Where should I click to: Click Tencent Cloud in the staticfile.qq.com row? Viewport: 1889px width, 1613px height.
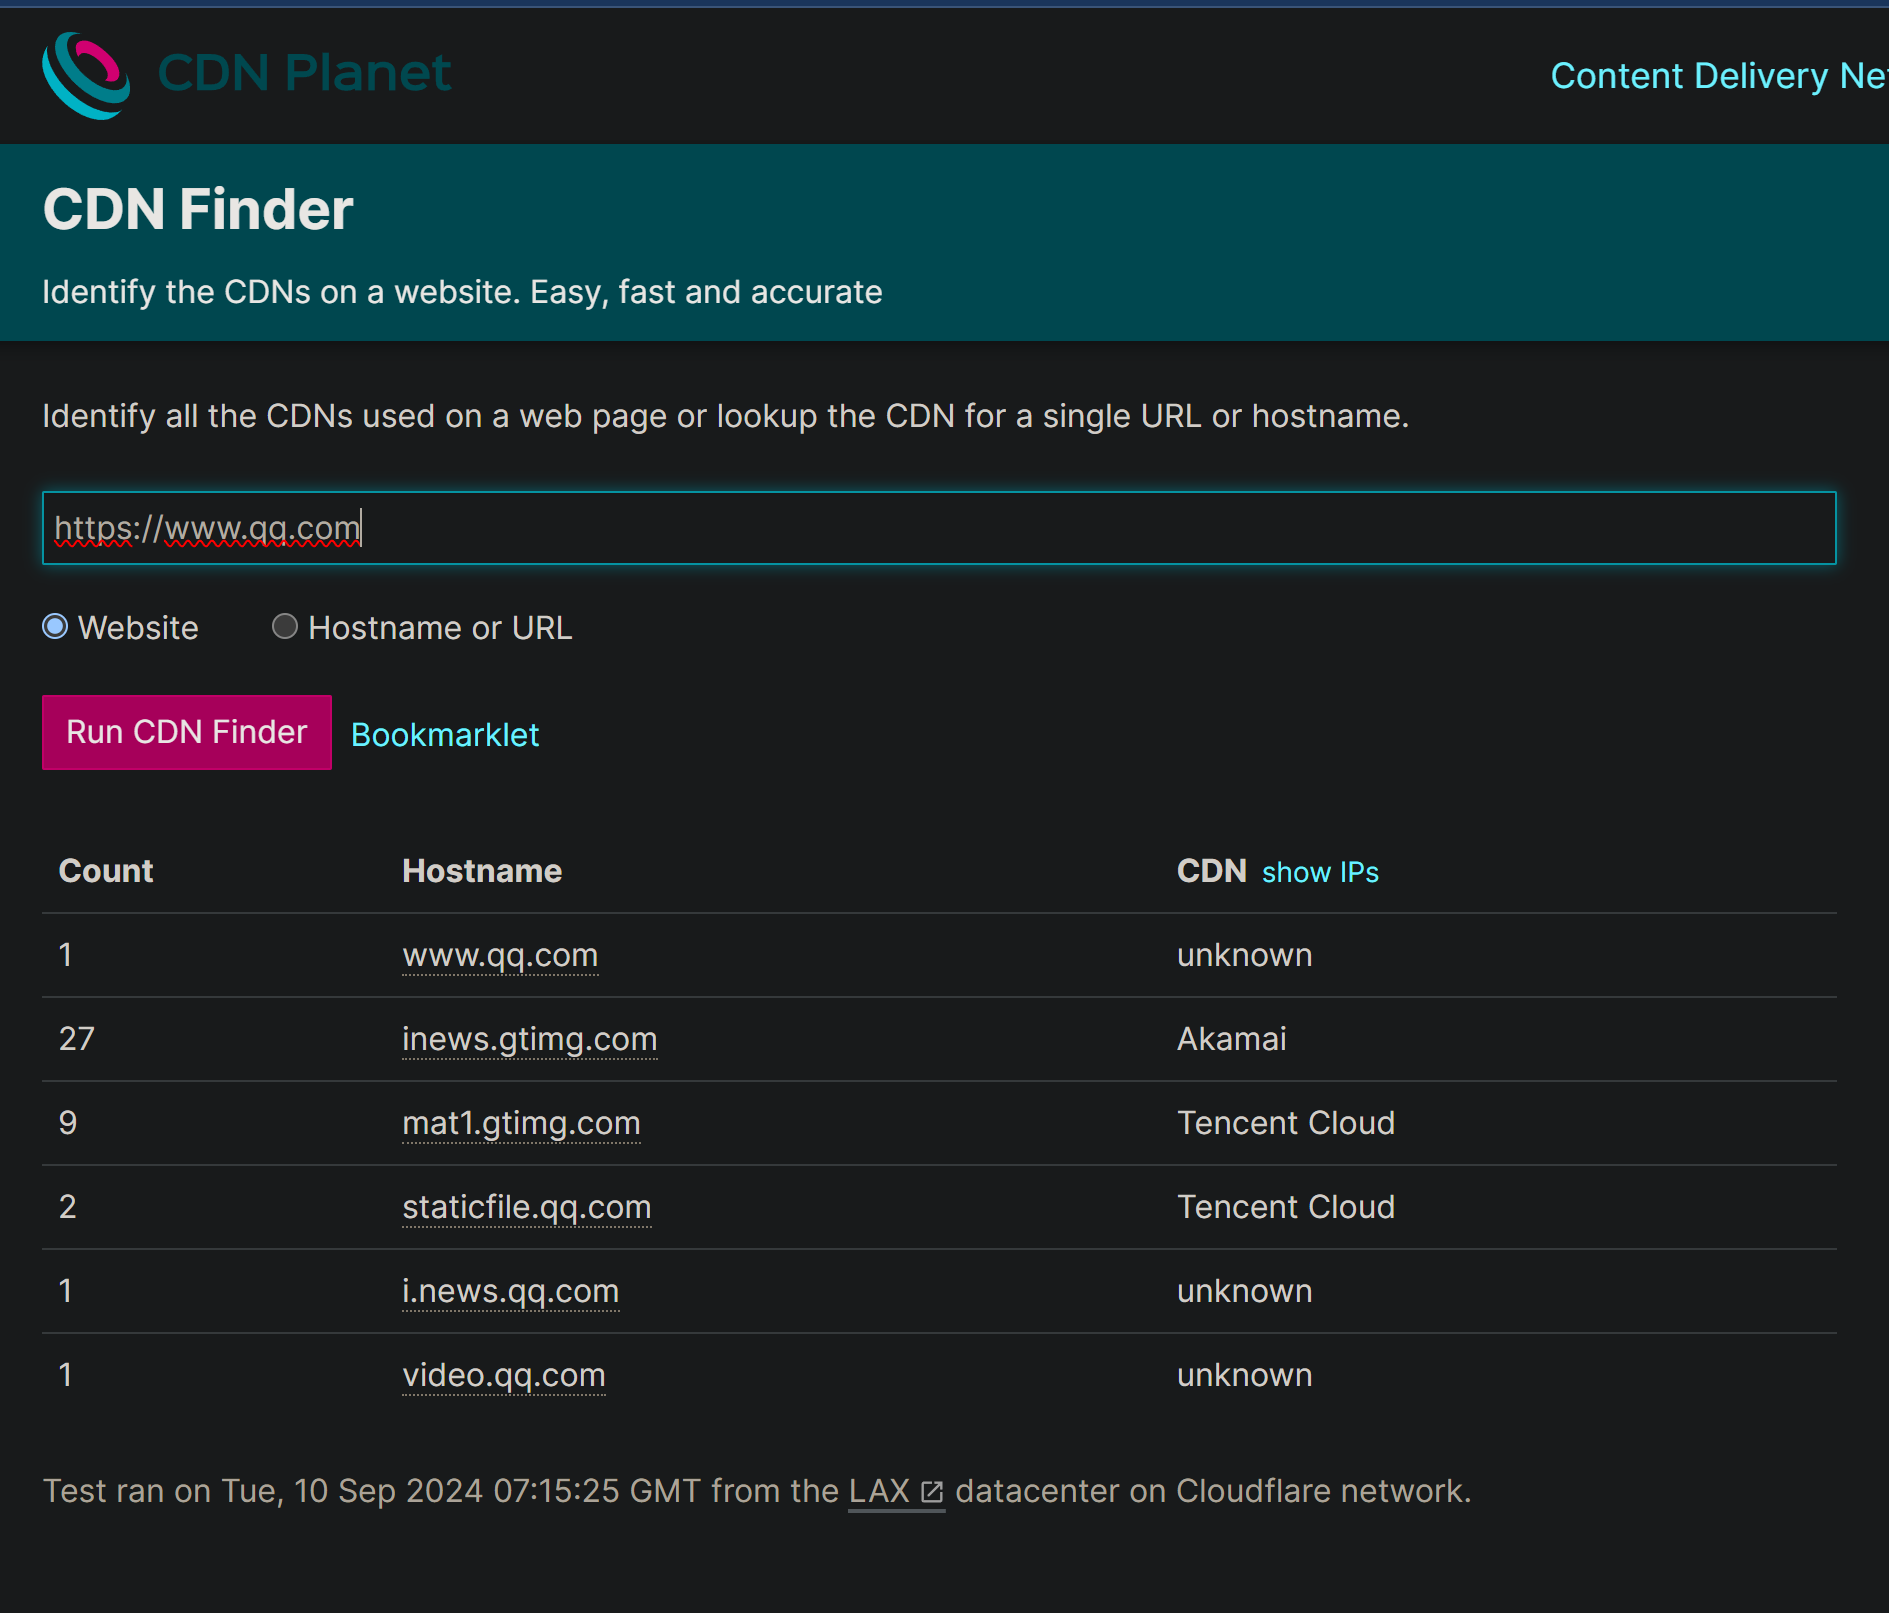pyautogui.click(x=1286, y=1207)
